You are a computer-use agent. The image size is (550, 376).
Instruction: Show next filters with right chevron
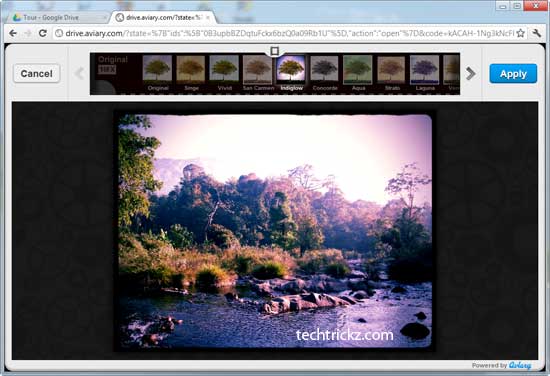point(470,74)
